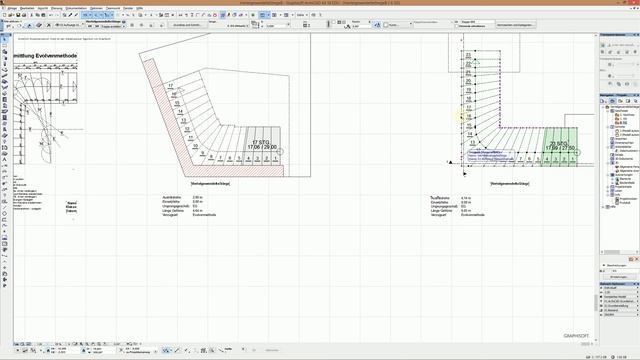The width and height of the screenshot is (640, 360).
Task: Click the pick up parameters eyedropper icon
Action: pyautogui.click(x=70, y=15)
